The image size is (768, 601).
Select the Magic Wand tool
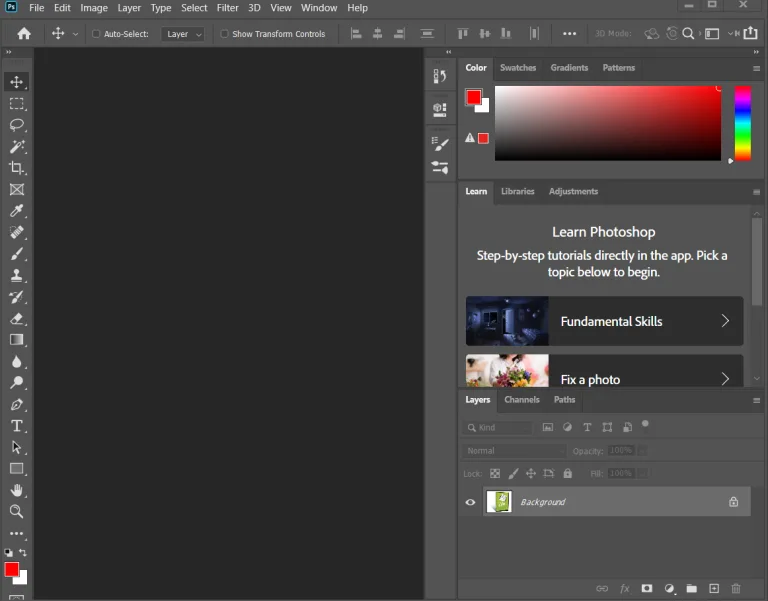17,146
